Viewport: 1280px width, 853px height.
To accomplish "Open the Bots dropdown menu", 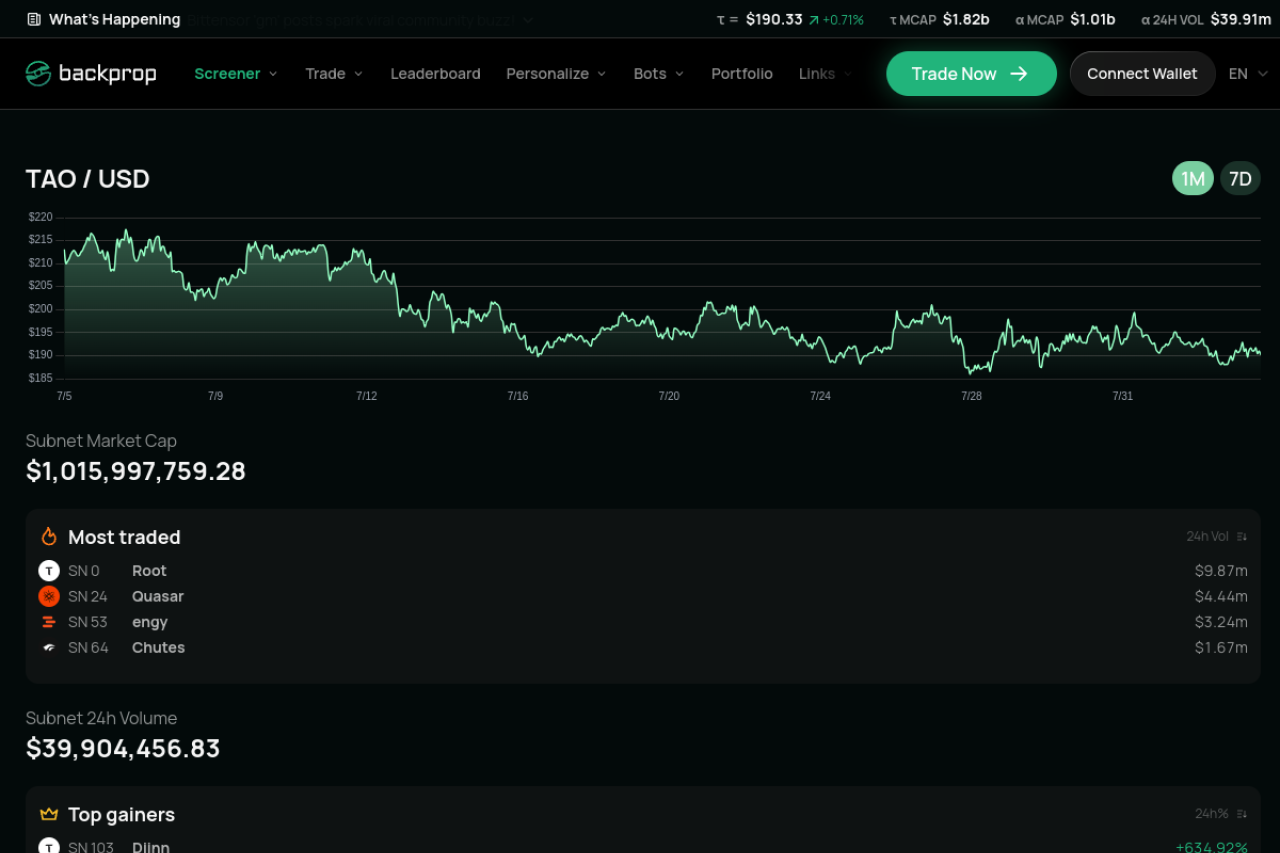I will pos(659,74).
